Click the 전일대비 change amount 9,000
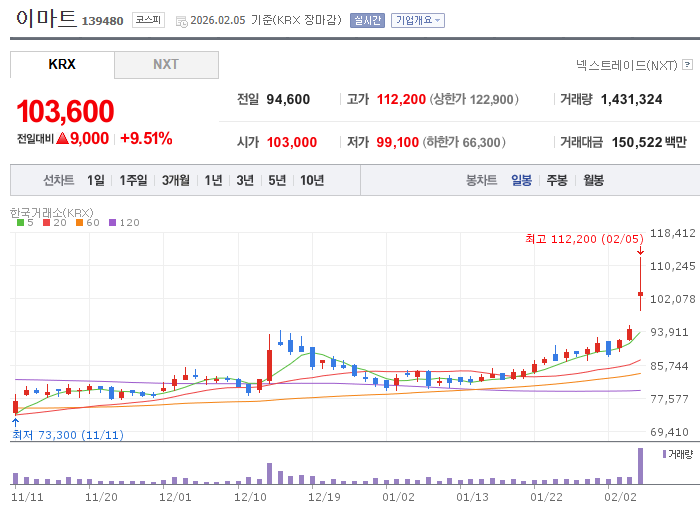700x508 pixels. click(89, 138)
